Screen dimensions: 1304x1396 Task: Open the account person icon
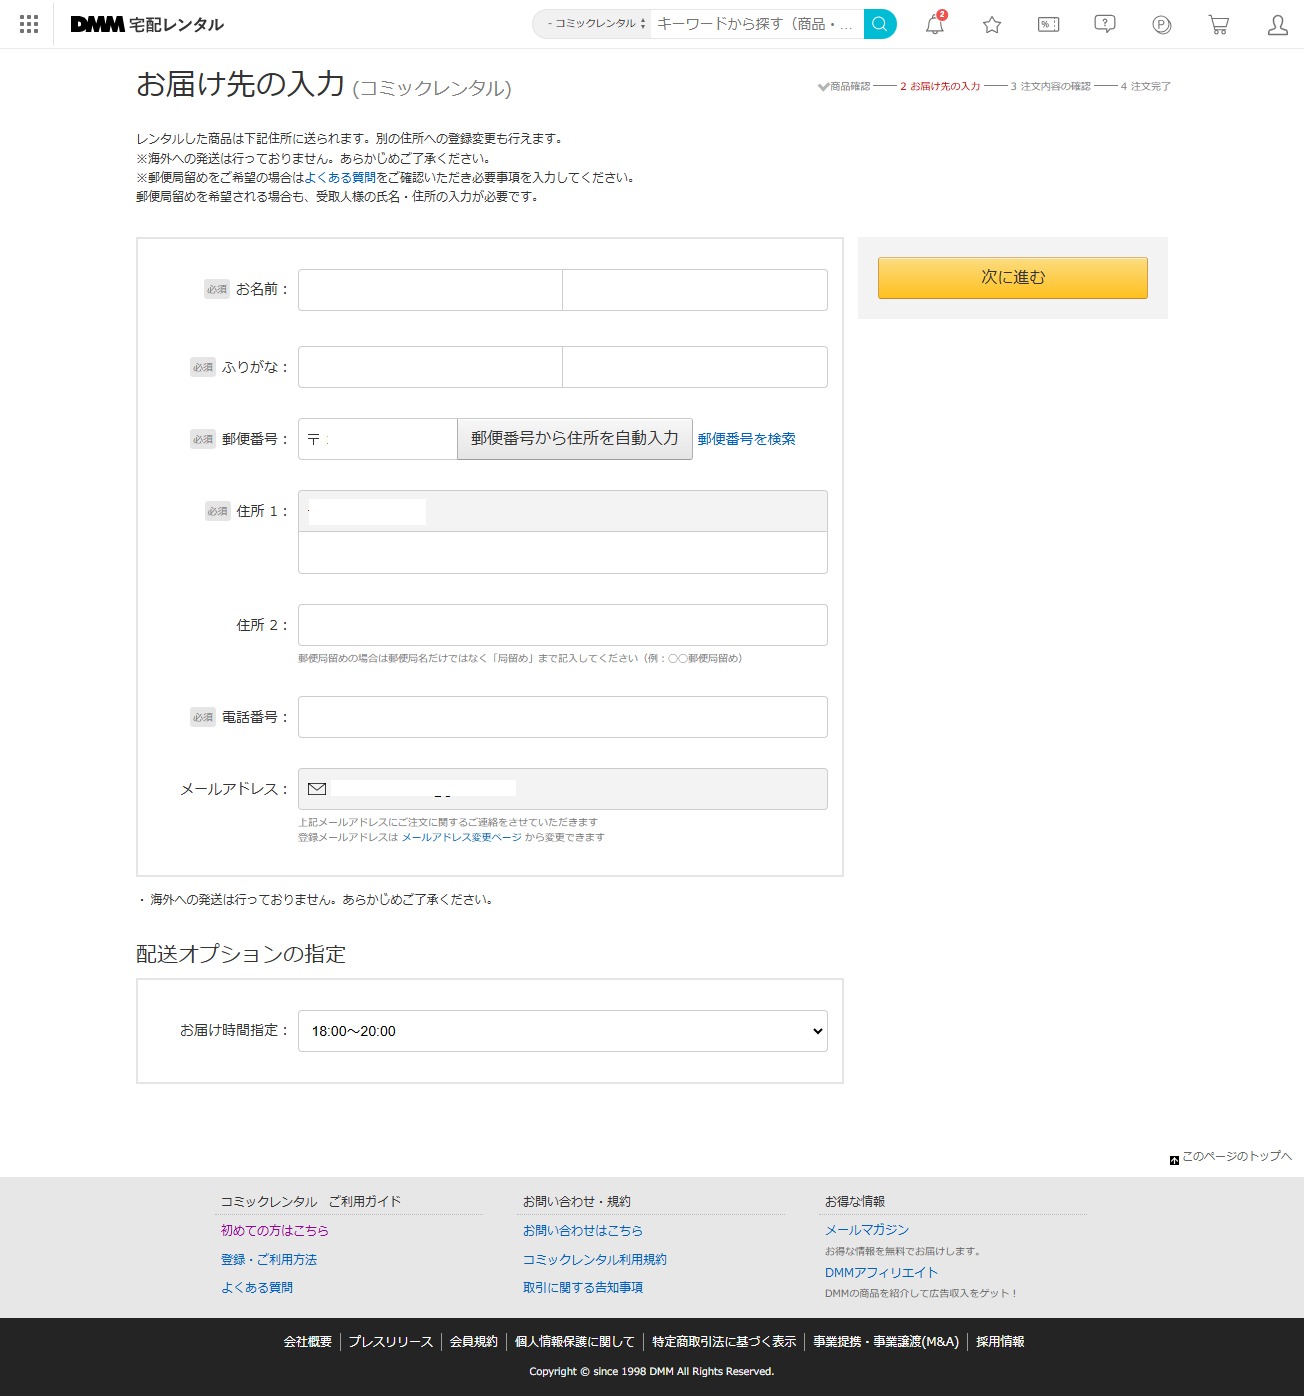coord(1277,24)
